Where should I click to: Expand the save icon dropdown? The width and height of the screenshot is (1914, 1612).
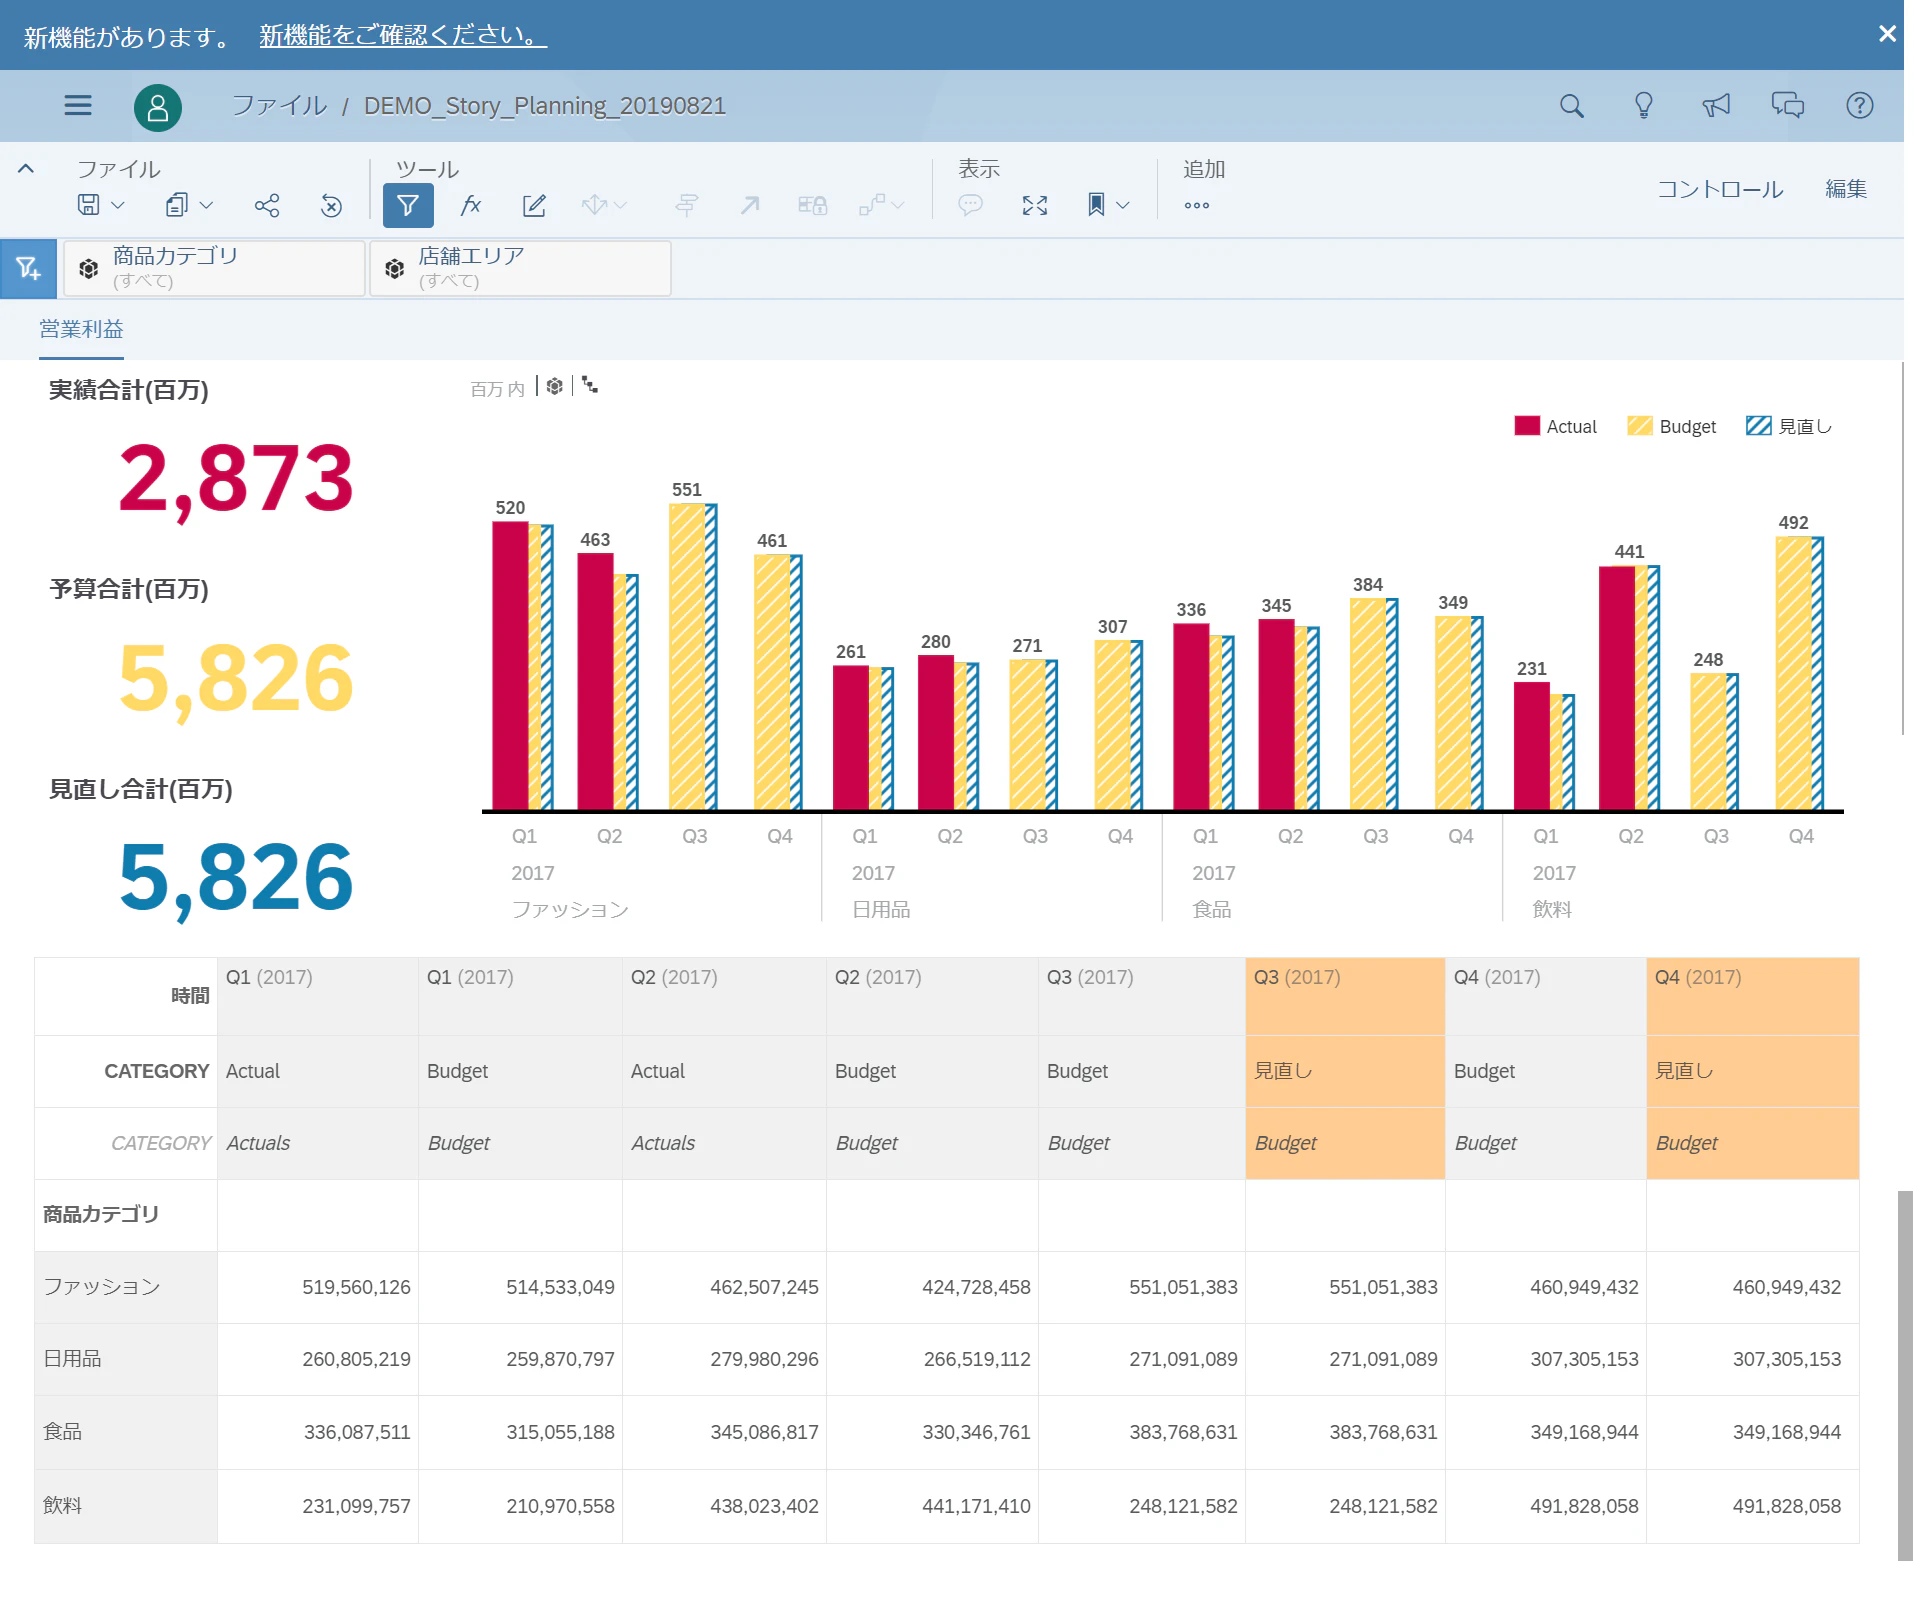(118, 205)
